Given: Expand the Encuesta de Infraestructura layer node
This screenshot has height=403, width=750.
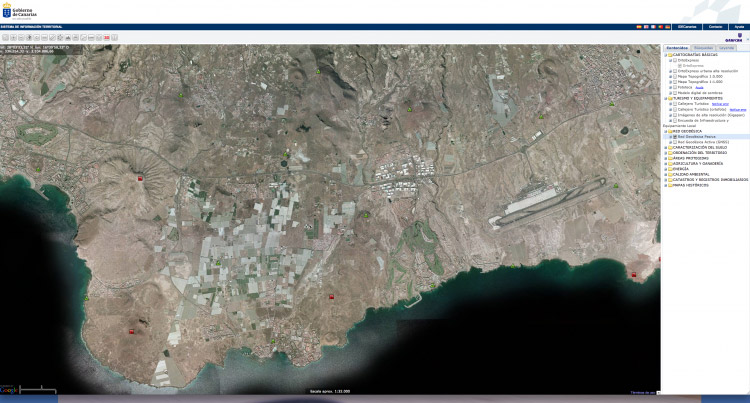Looking at the screenshot, I should [x=671, y=121].
